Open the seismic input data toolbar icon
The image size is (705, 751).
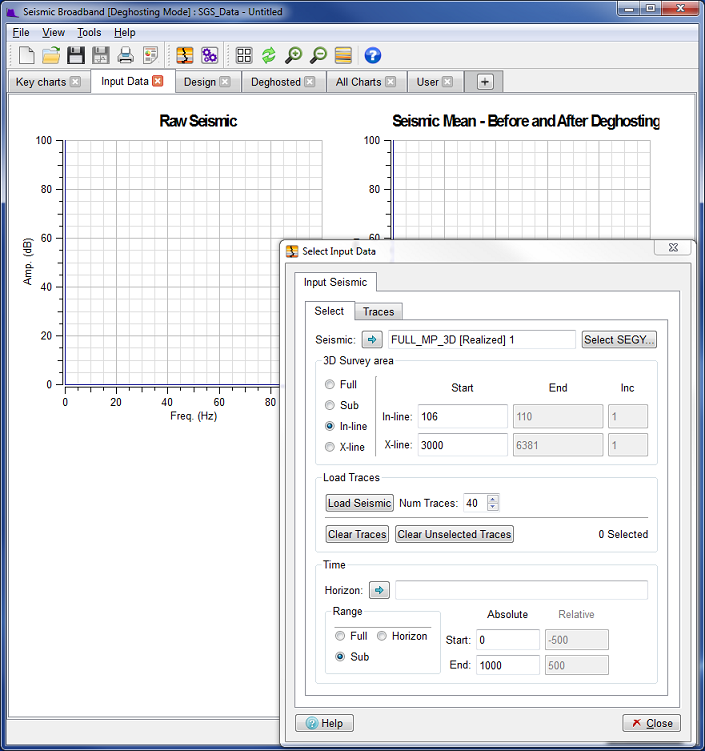[x=185, y=55]
